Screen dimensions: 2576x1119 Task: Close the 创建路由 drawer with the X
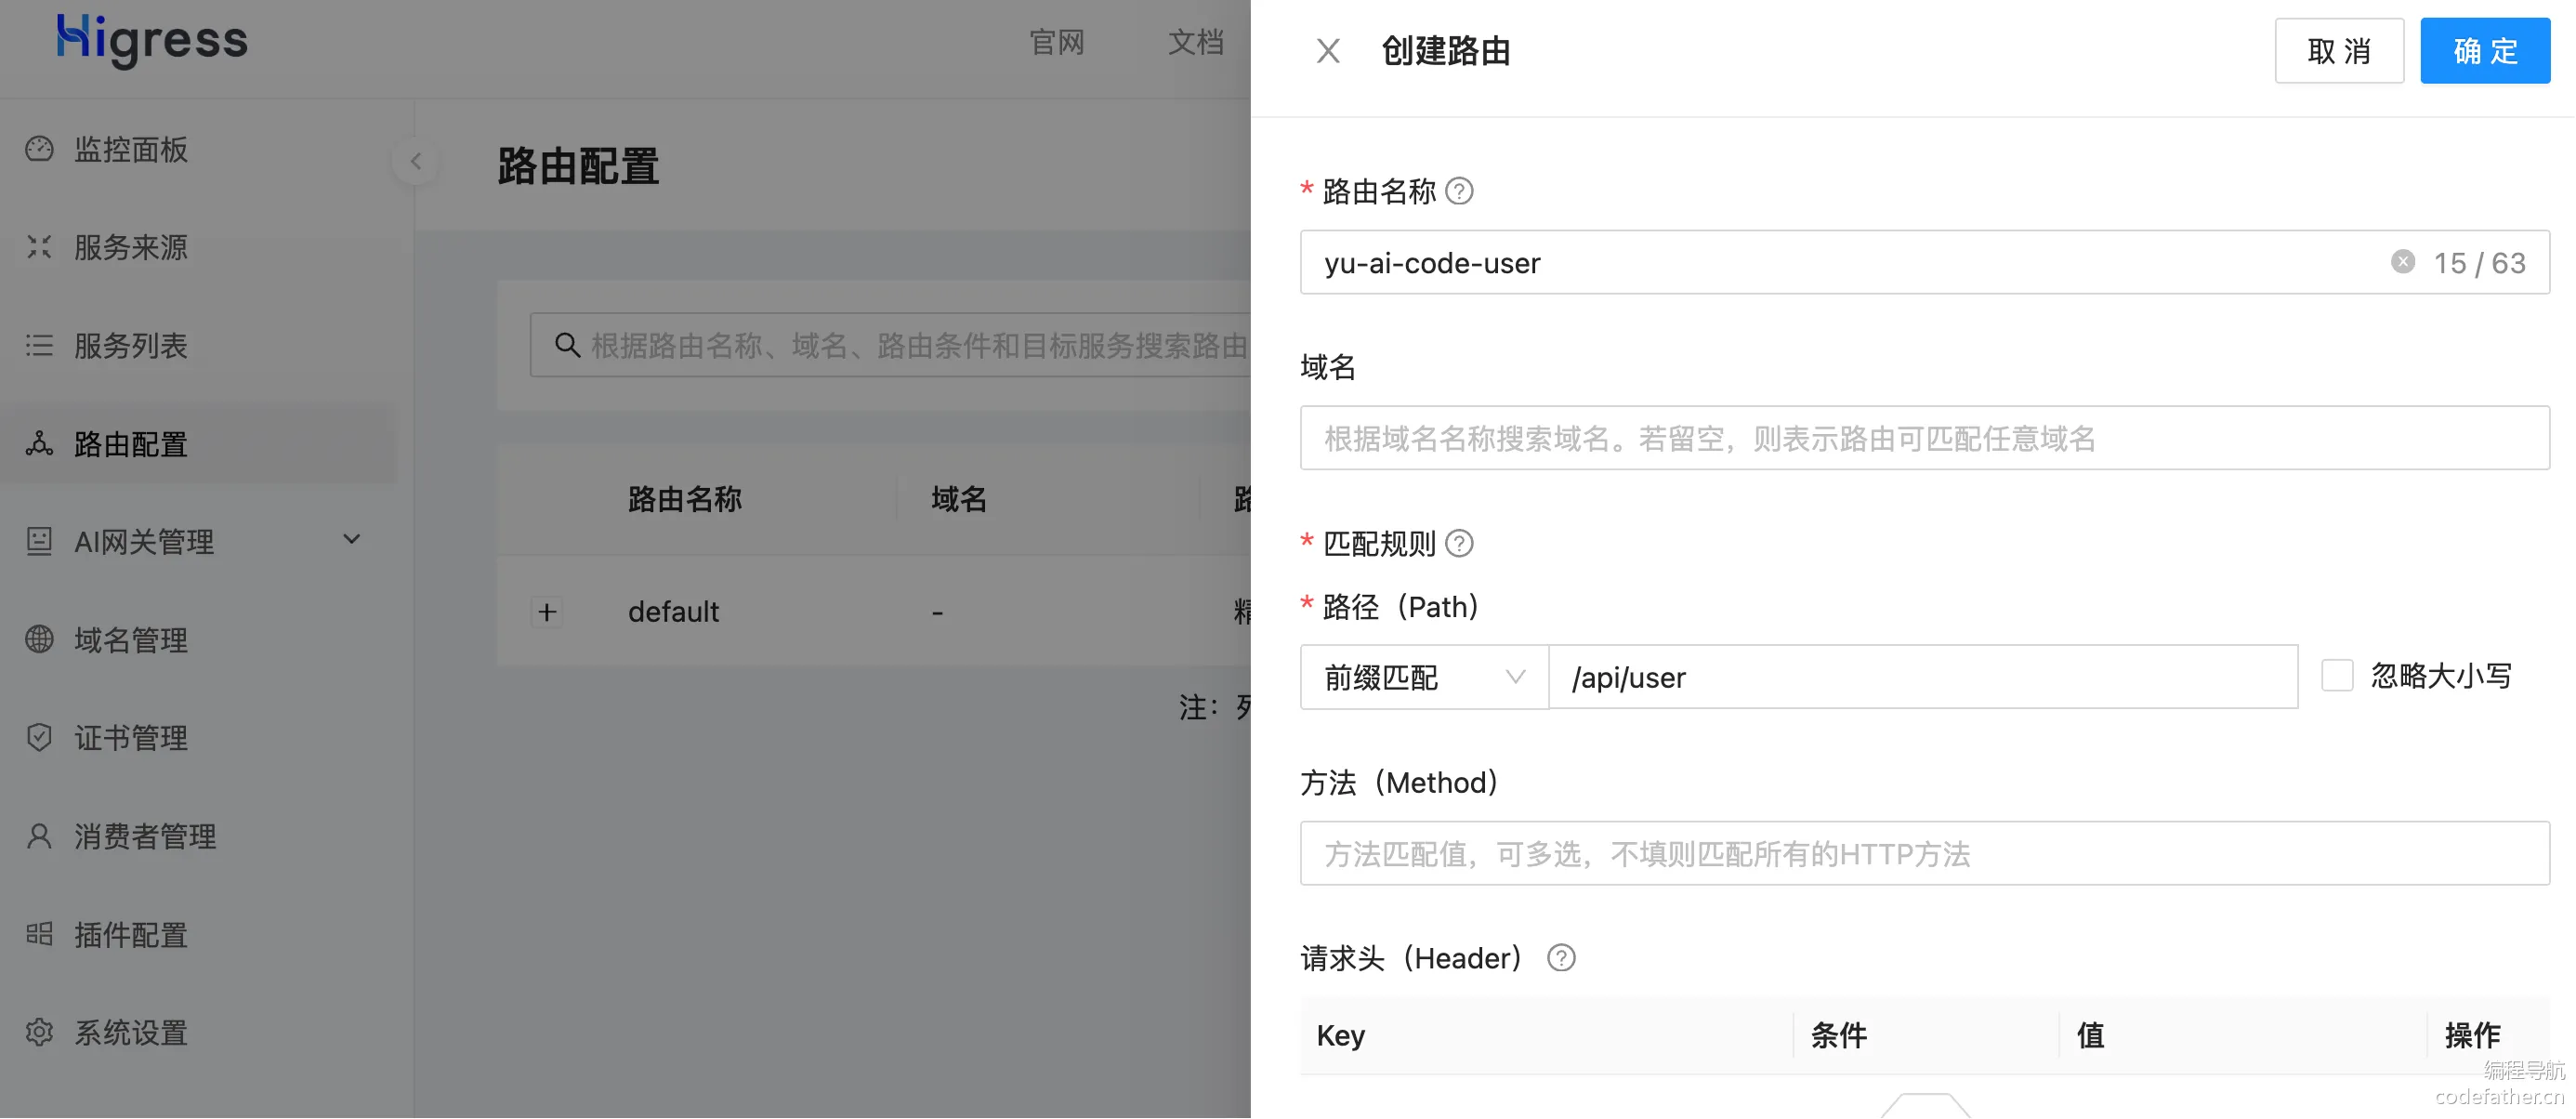pos(1328,51)
